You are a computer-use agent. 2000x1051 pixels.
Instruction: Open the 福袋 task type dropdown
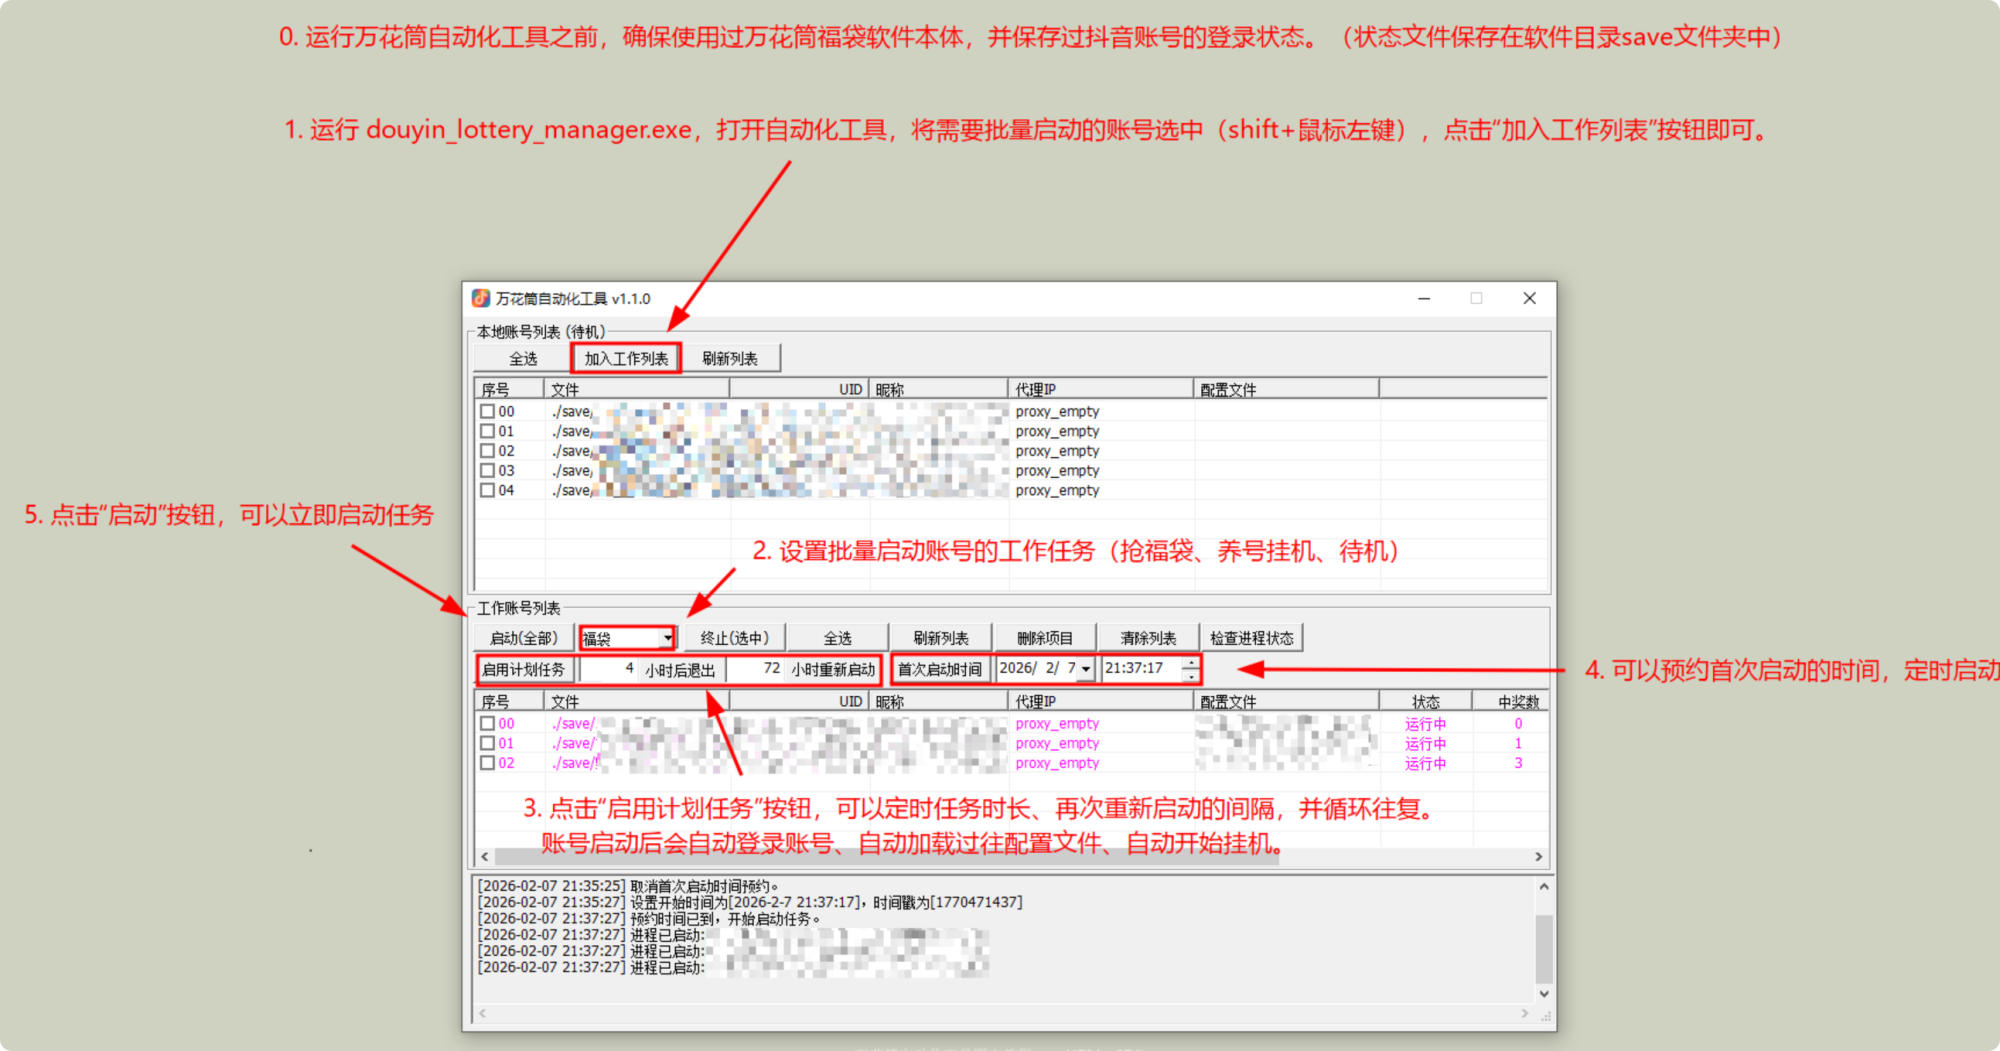pos(667,638)
